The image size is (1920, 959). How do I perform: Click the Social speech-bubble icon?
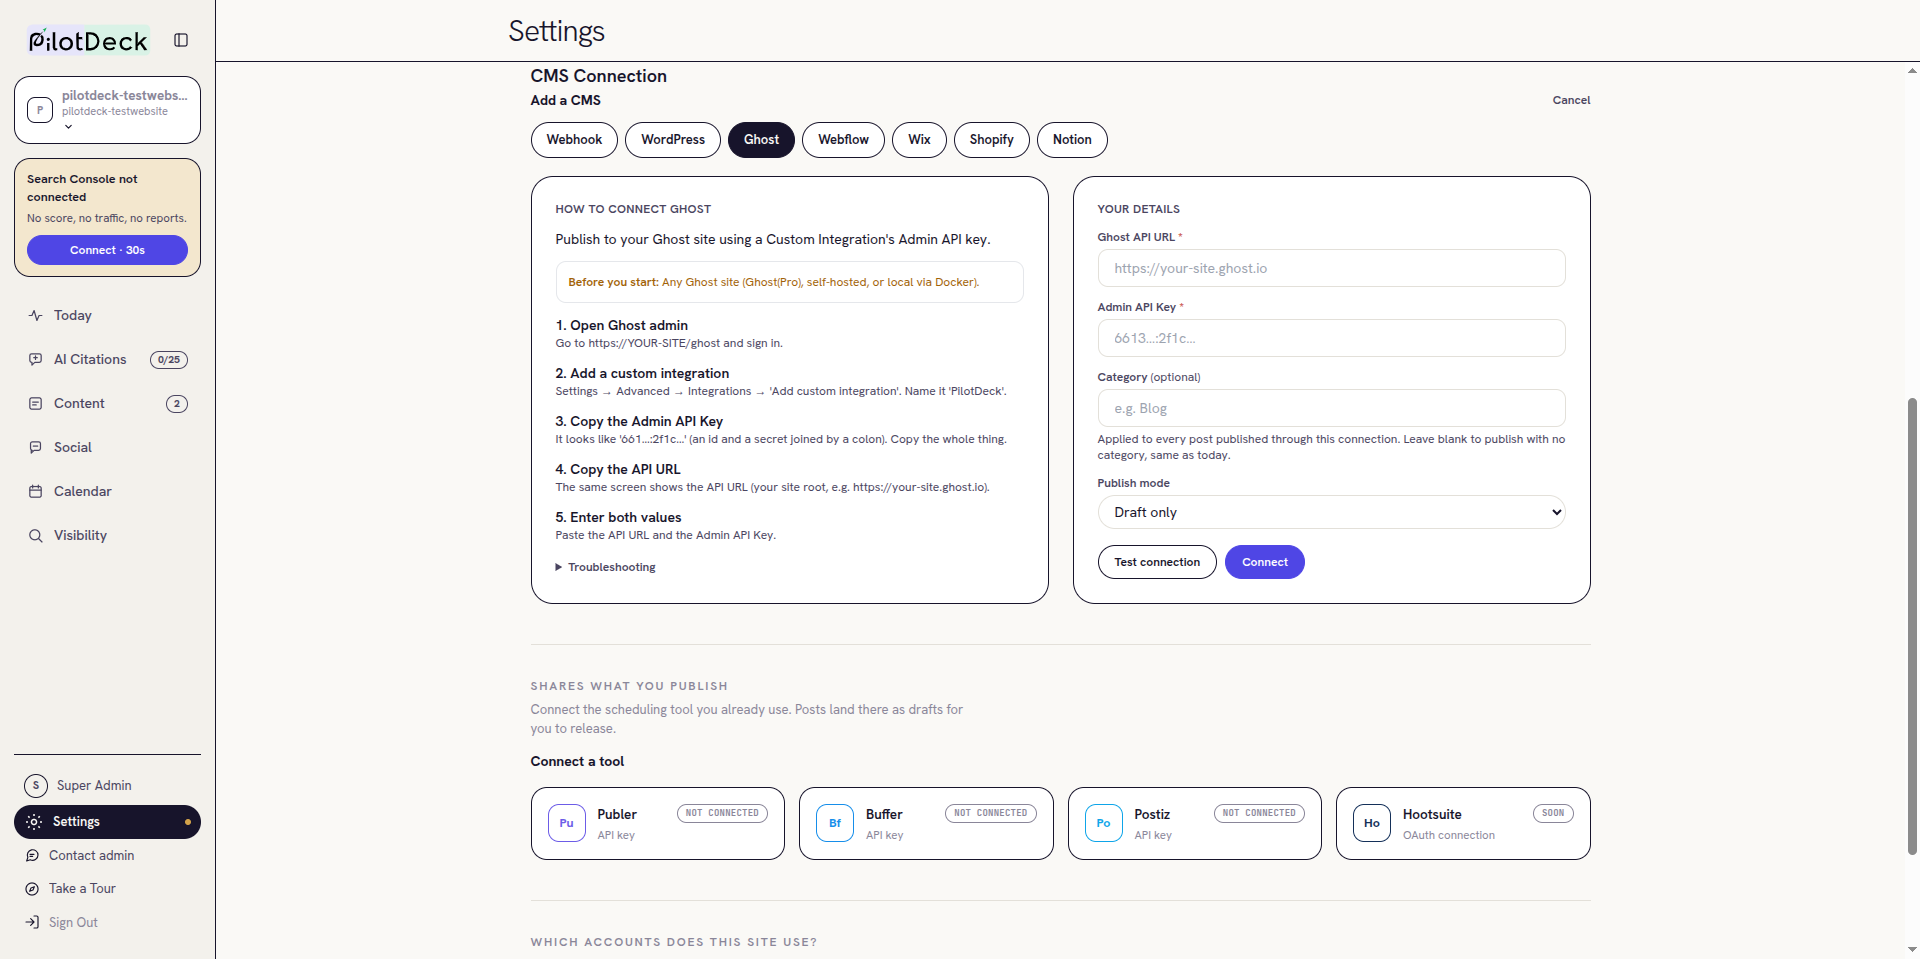[x=36, y=447]
